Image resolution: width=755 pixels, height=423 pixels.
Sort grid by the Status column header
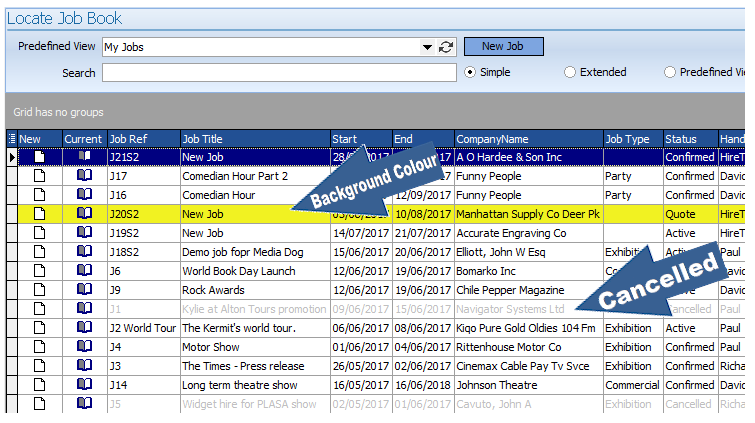coord(689,139)
